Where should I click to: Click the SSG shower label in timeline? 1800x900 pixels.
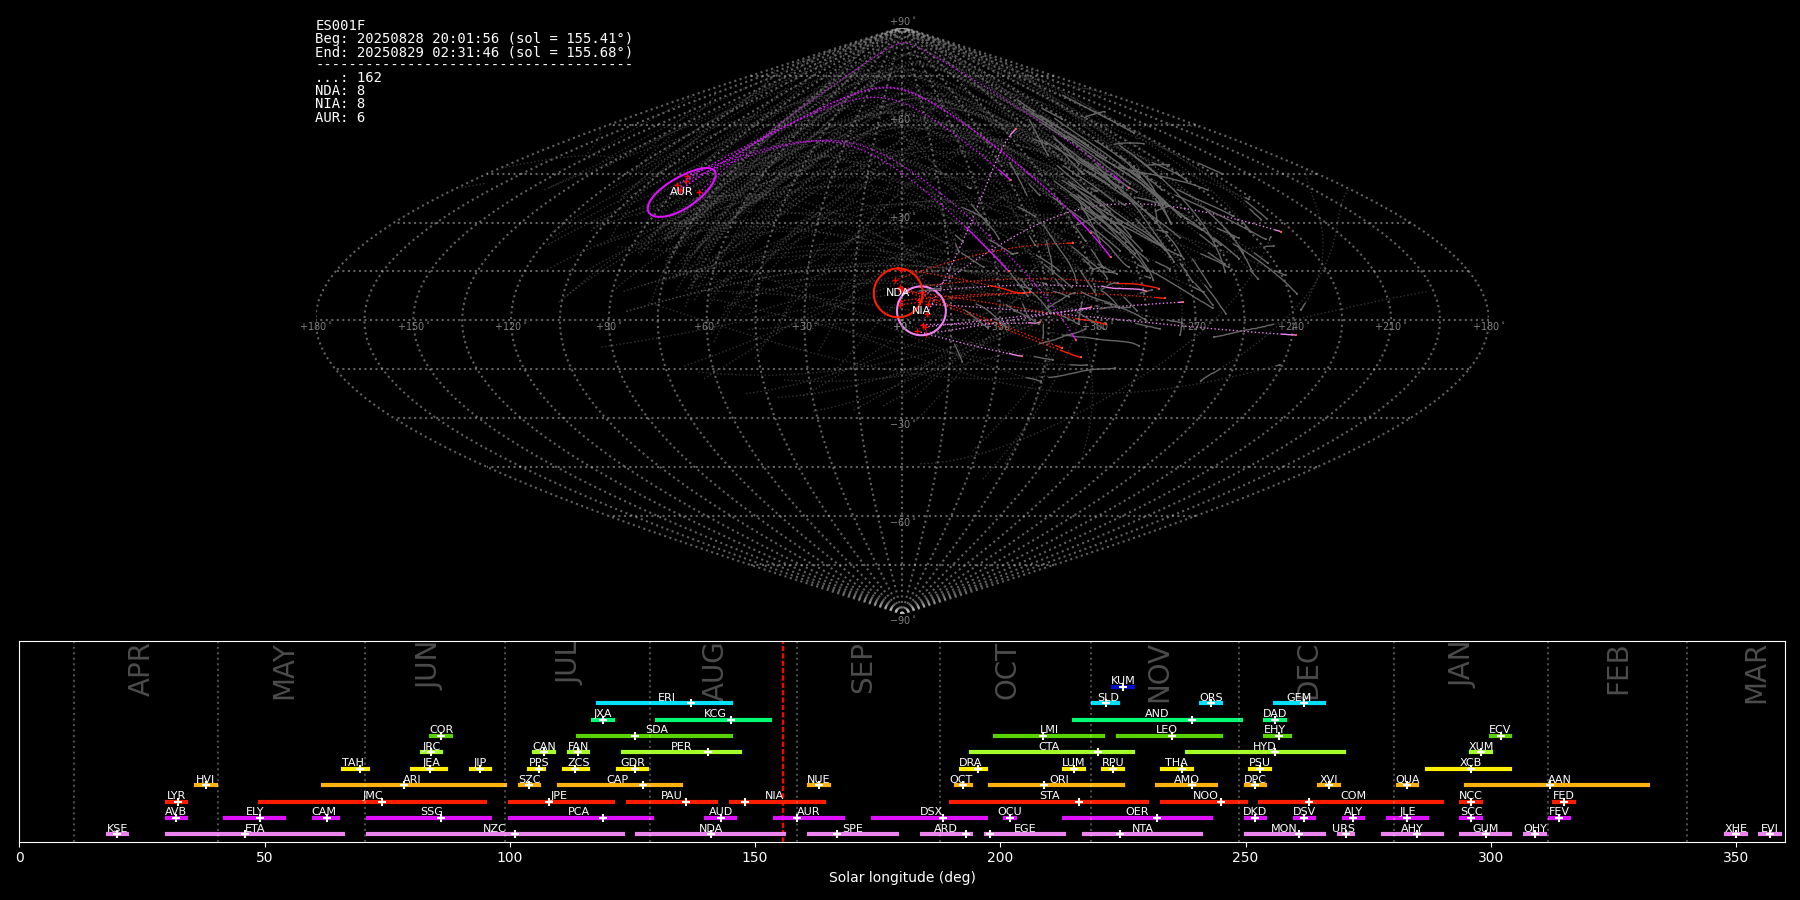point(431,812)
